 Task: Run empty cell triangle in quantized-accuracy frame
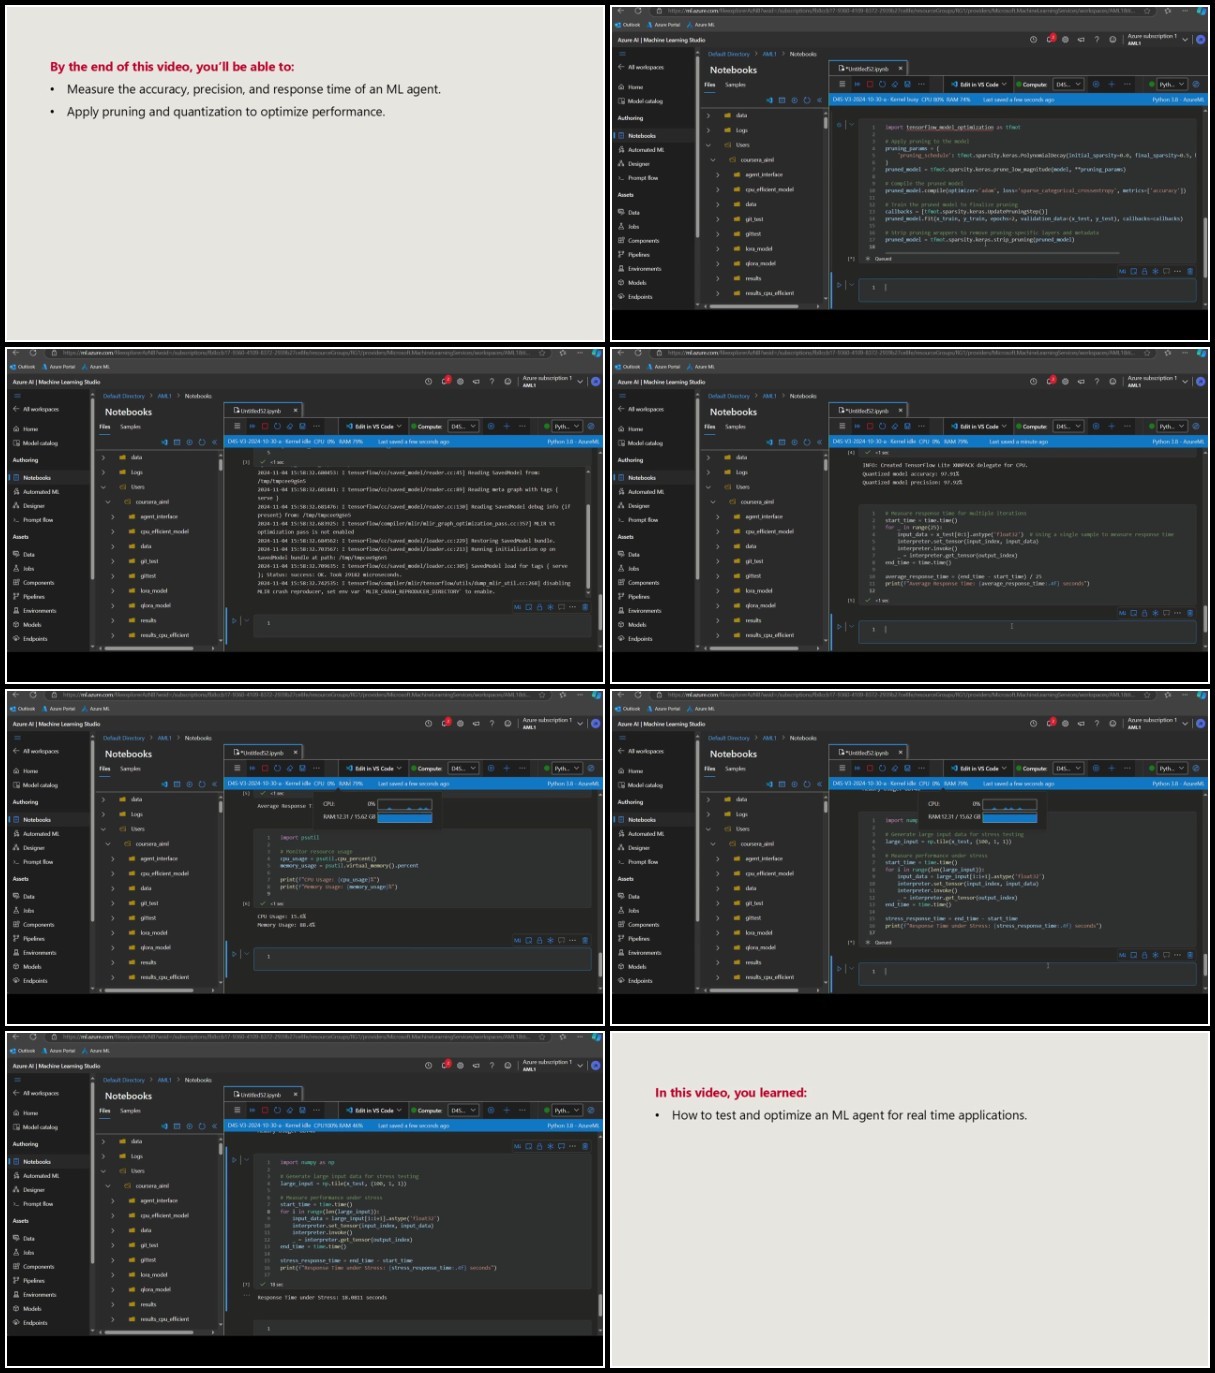coord(840,627)
